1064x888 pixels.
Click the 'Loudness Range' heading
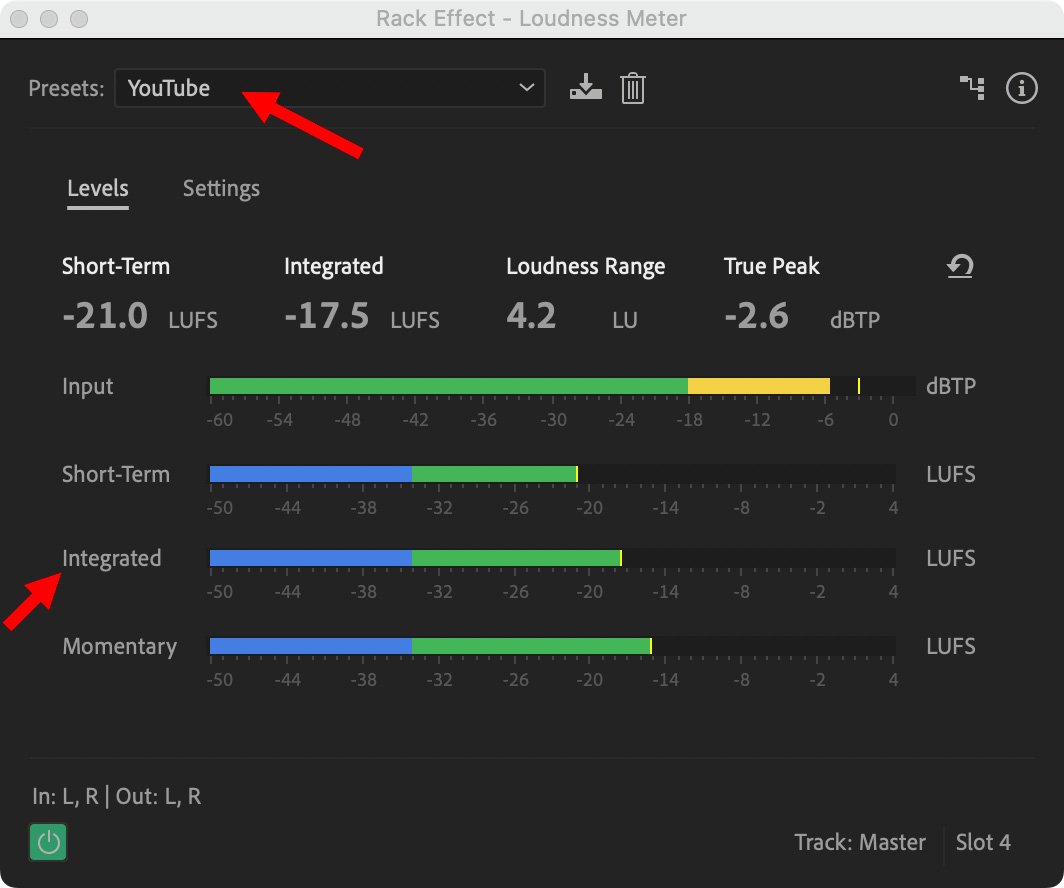586,267
